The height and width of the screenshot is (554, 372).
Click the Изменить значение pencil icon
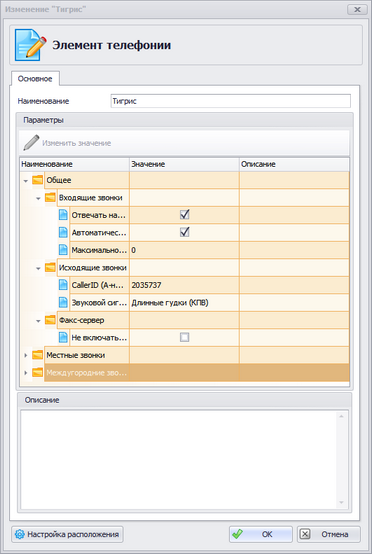[x=31, y=143]
